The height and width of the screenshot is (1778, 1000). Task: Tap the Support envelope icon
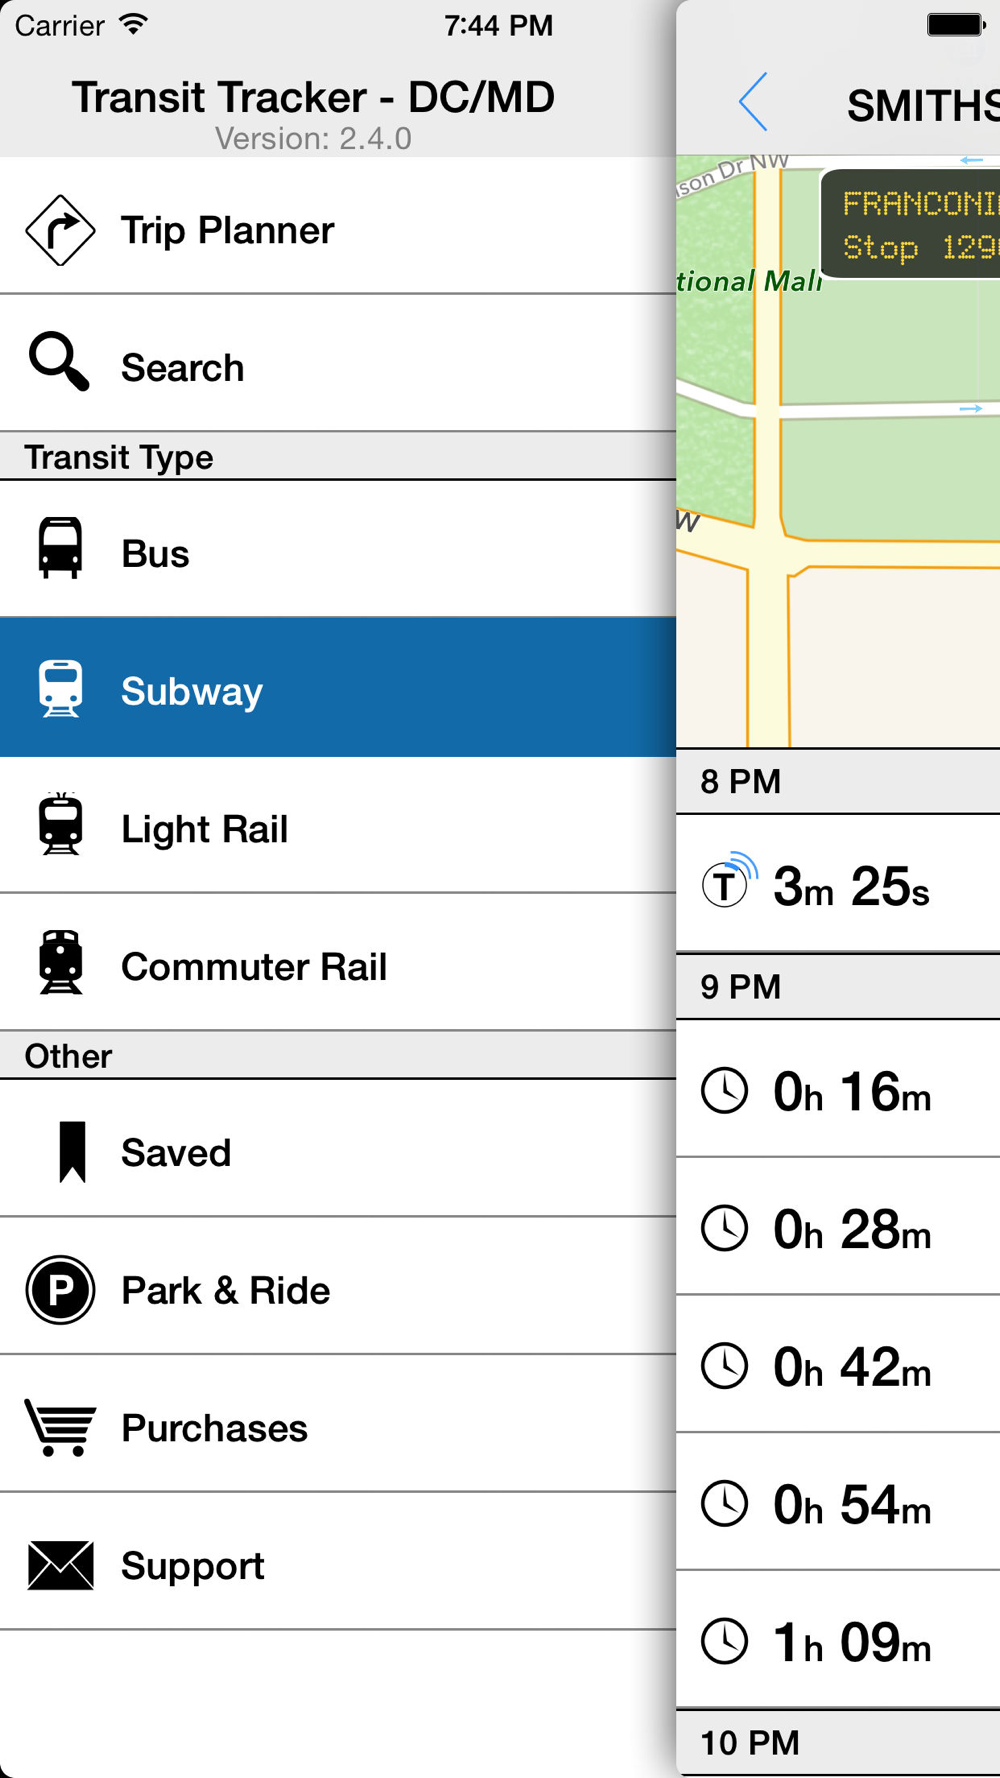tap(60, 1565)
